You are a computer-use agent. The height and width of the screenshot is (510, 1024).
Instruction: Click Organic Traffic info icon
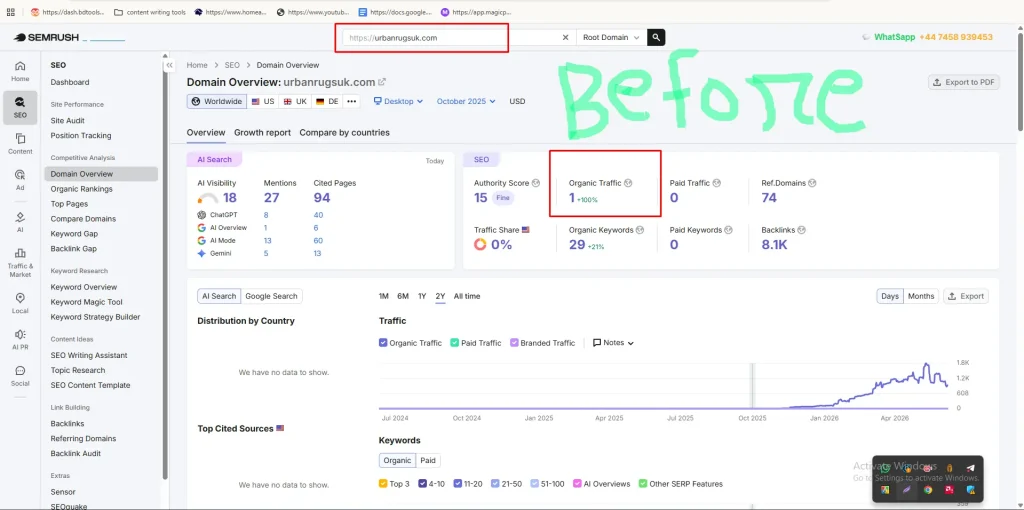[628, 183]
